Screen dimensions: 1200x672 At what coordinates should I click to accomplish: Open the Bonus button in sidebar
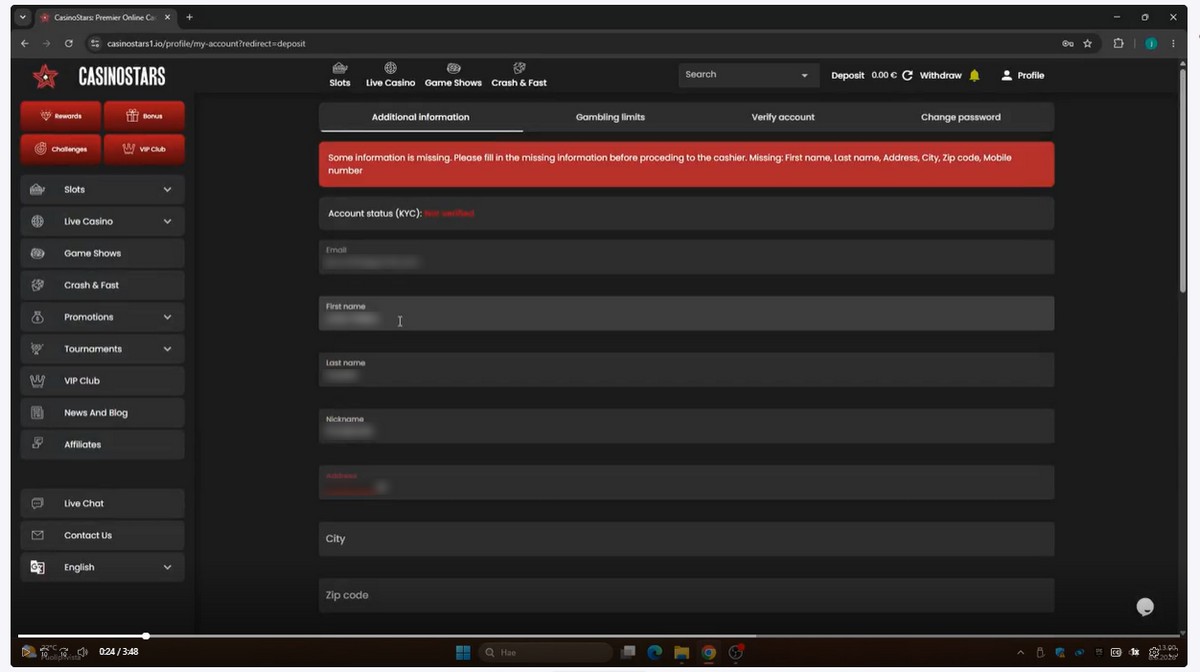[144, 116]
